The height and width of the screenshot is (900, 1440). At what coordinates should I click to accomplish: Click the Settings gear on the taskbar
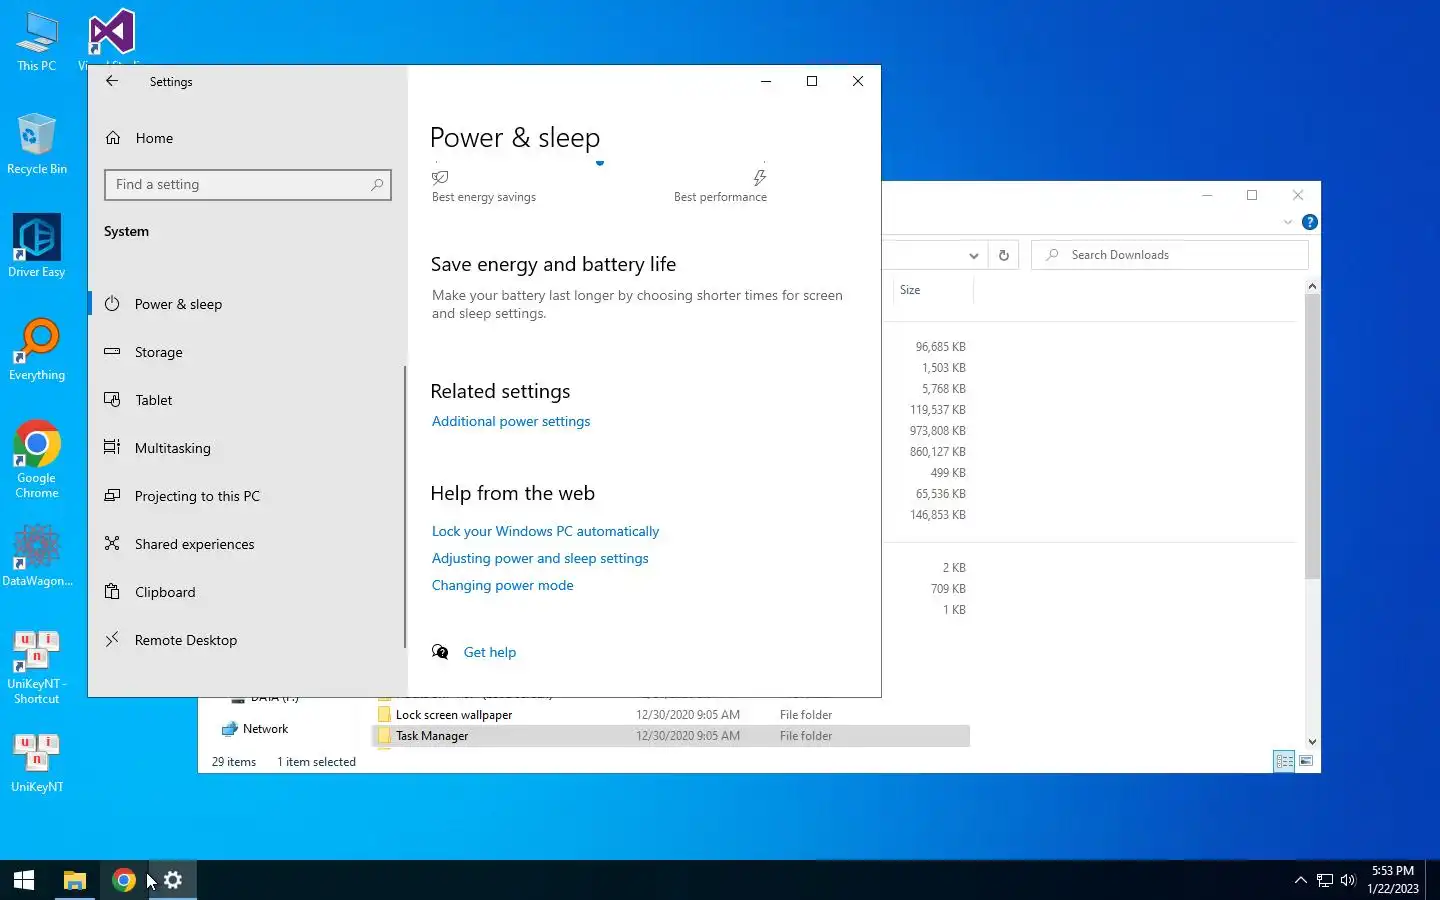click(173, 880)
